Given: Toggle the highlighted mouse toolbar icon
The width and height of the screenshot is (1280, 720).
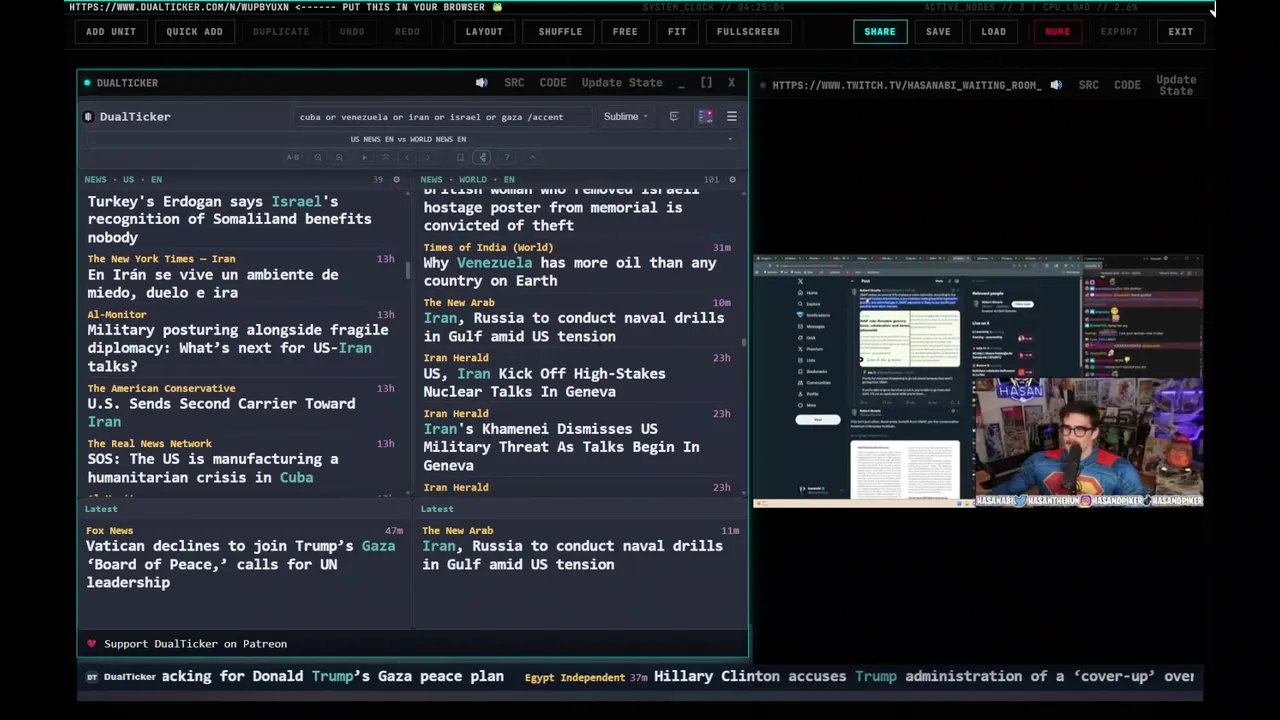Looking at the screenshot, I should (482, 157).
